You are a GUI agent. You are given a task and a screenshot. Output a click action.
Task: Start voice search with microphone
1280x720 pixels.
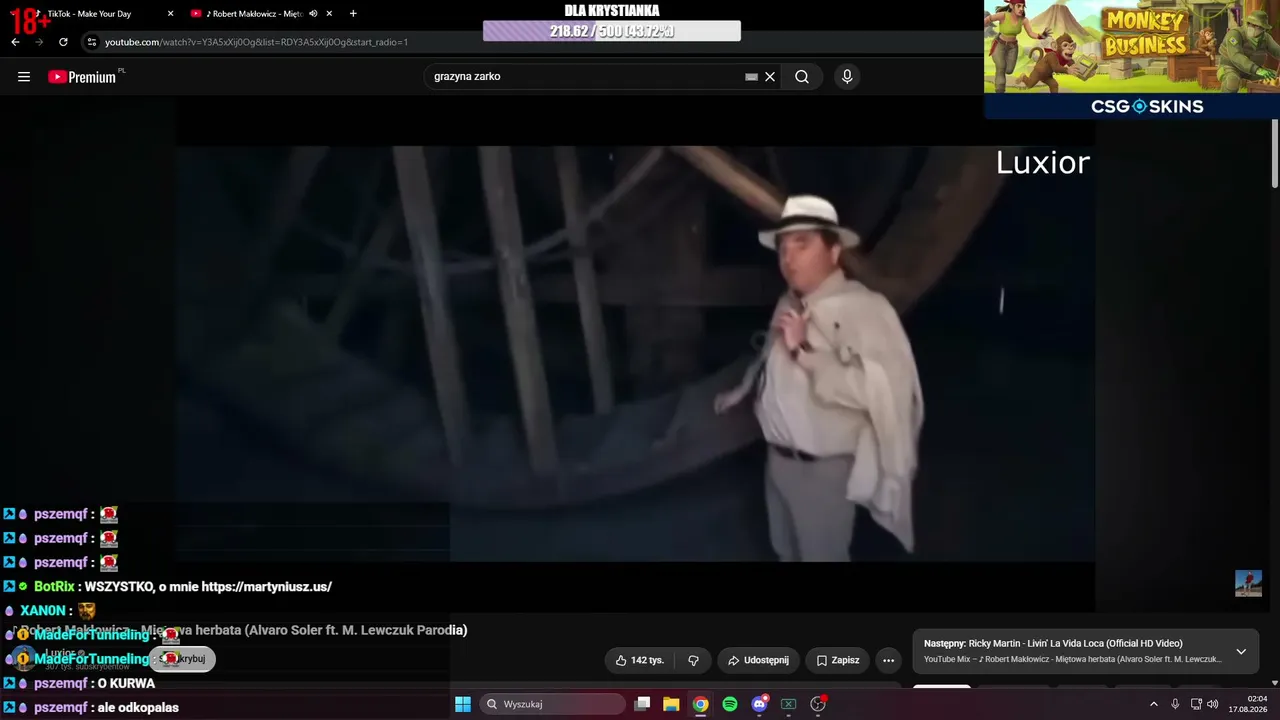pos(847,77)
